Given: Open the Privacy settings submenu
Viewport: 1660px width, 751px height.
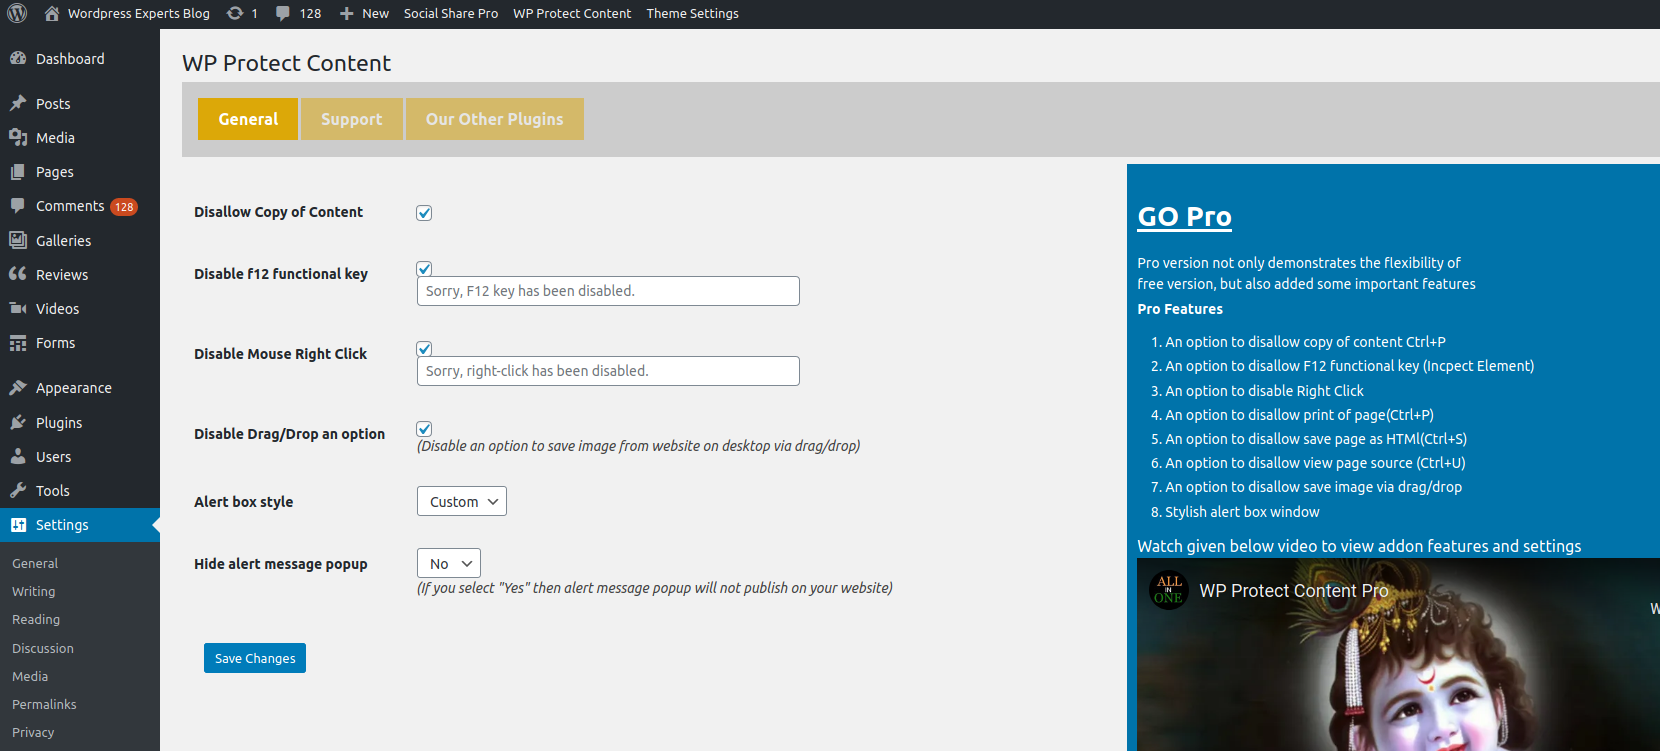Looking at the screenshot, I should tap(33, 732).
